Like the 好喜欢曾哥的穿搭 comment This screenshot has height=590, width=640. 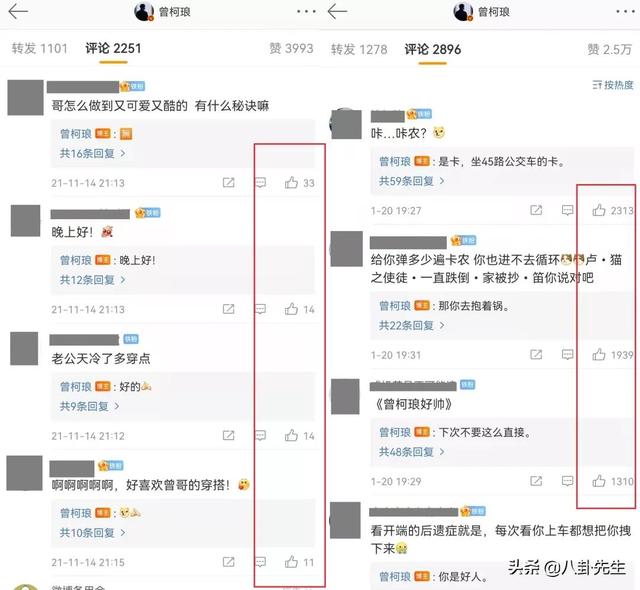pyautogui.click(x=291, y=562)
